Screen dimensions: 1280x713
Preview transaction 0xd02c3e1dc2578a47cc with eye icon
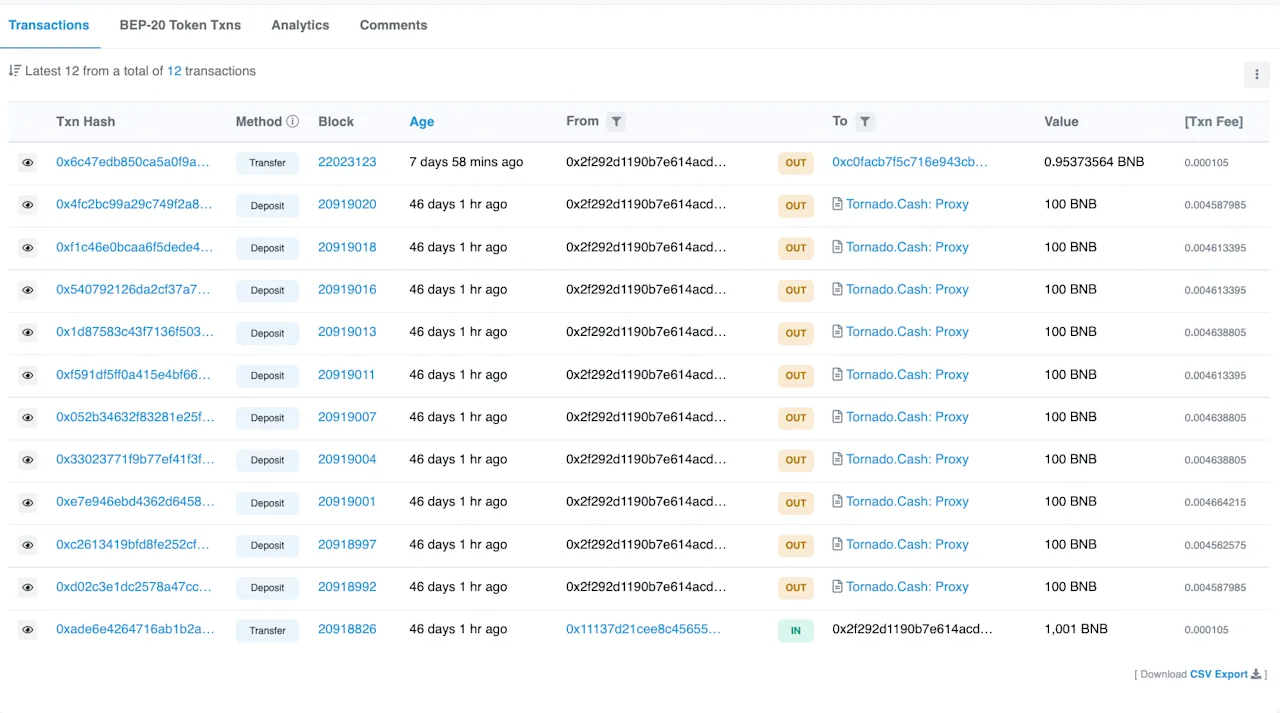tap(28, 587)
